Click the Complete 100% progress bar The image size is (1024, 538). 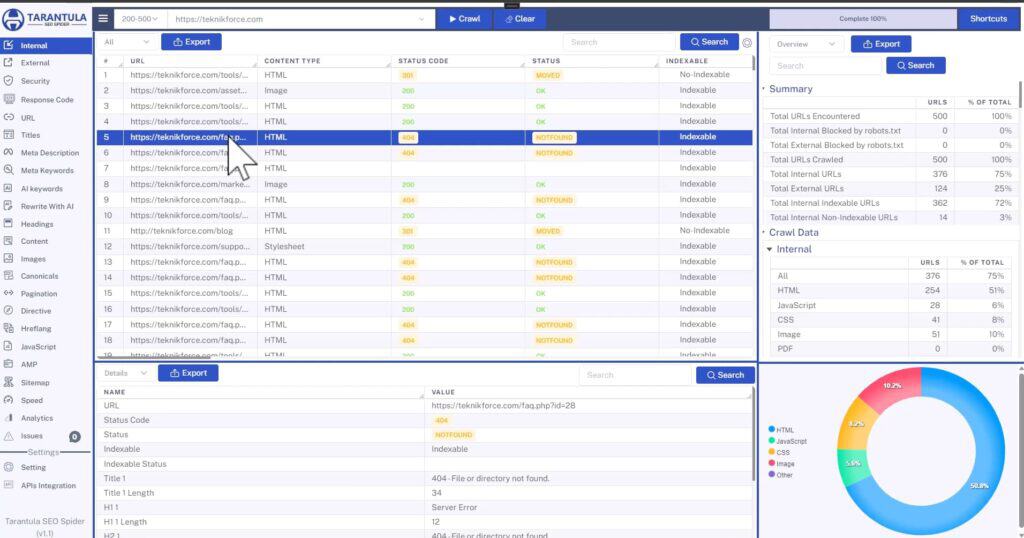(x=863, y=19)
